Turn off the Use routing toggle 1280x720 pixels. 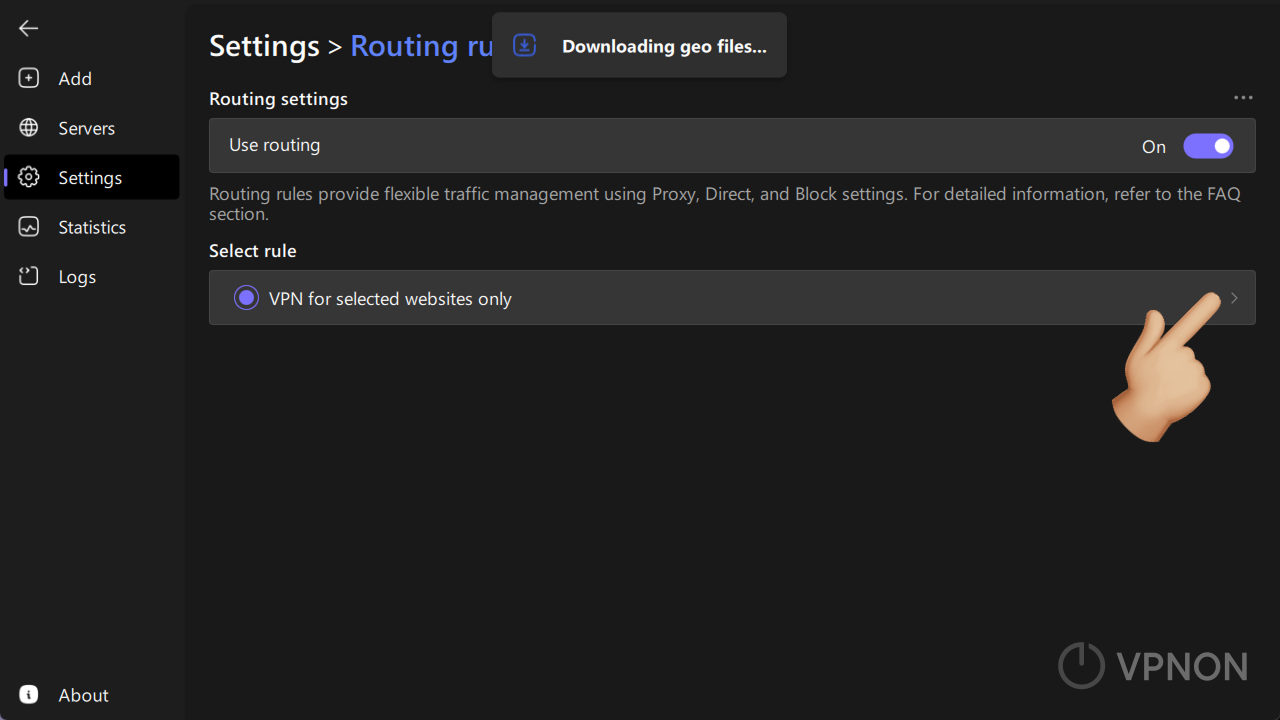1208,146
